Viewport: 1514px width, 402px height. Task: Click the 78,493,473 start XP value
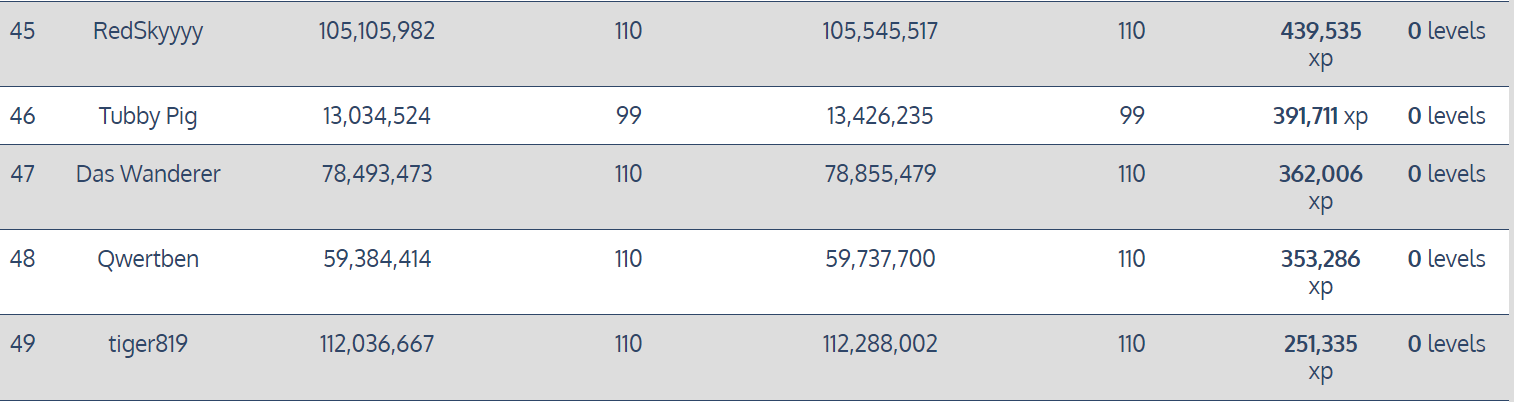tap(377, 174)
